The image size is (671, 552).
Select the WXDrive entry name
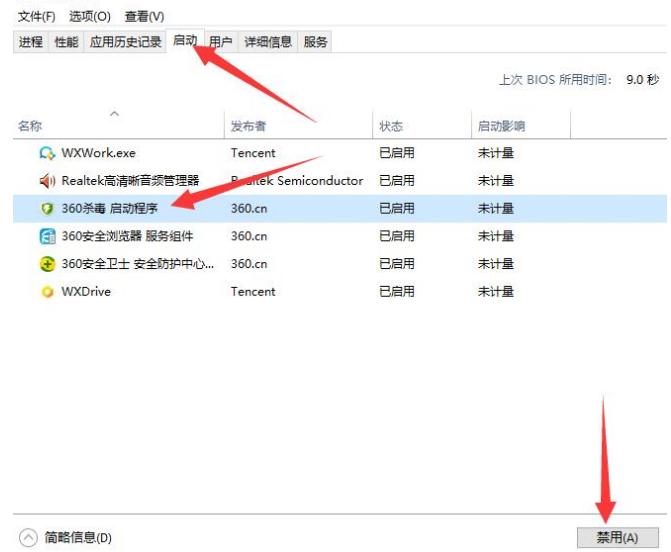point(86,292)
